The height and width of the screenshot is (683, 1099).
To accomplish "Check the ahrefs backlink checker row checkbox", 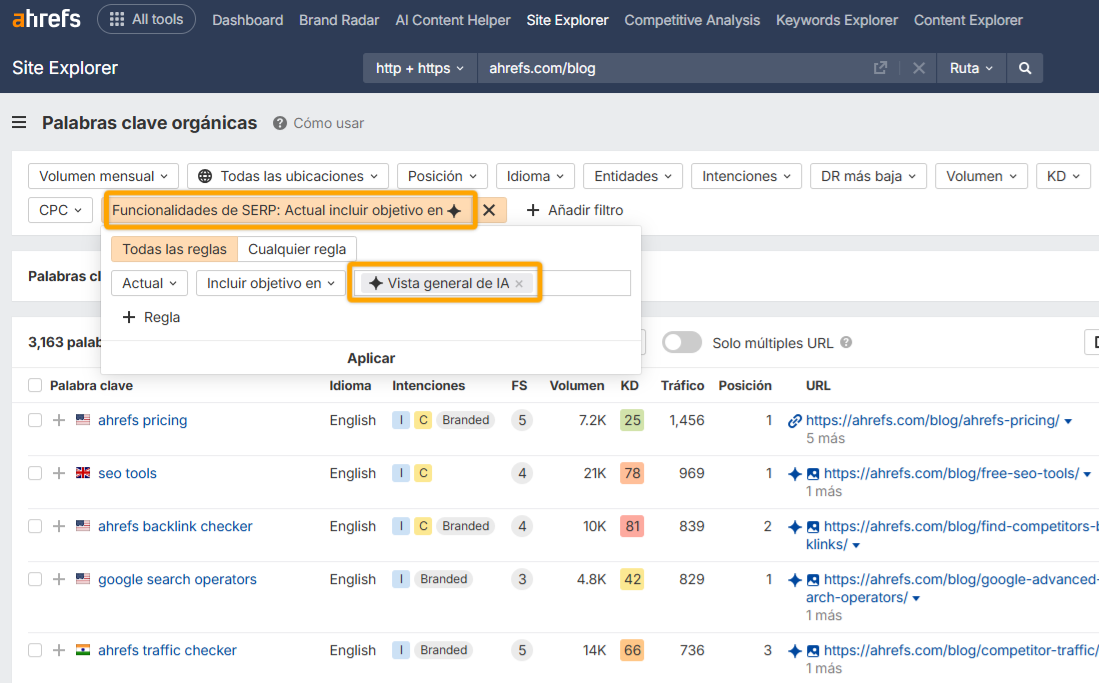I will [x=35, y=526].
